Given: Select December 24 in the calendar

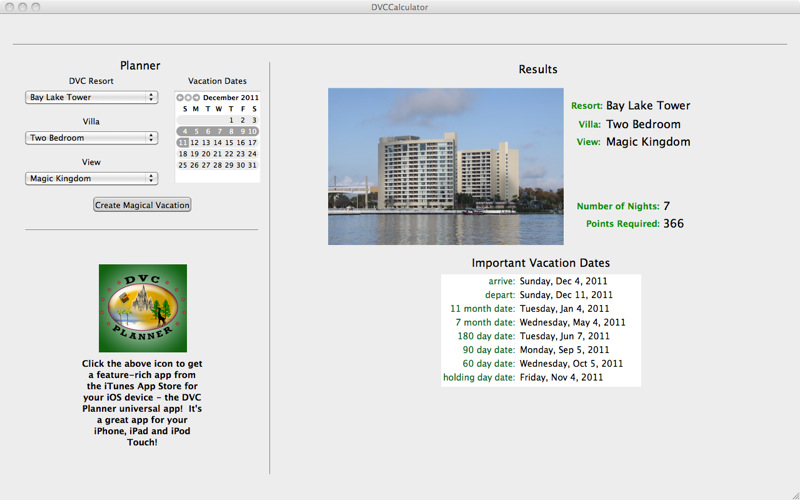Looking at the screenshot, I should (253, 154).
